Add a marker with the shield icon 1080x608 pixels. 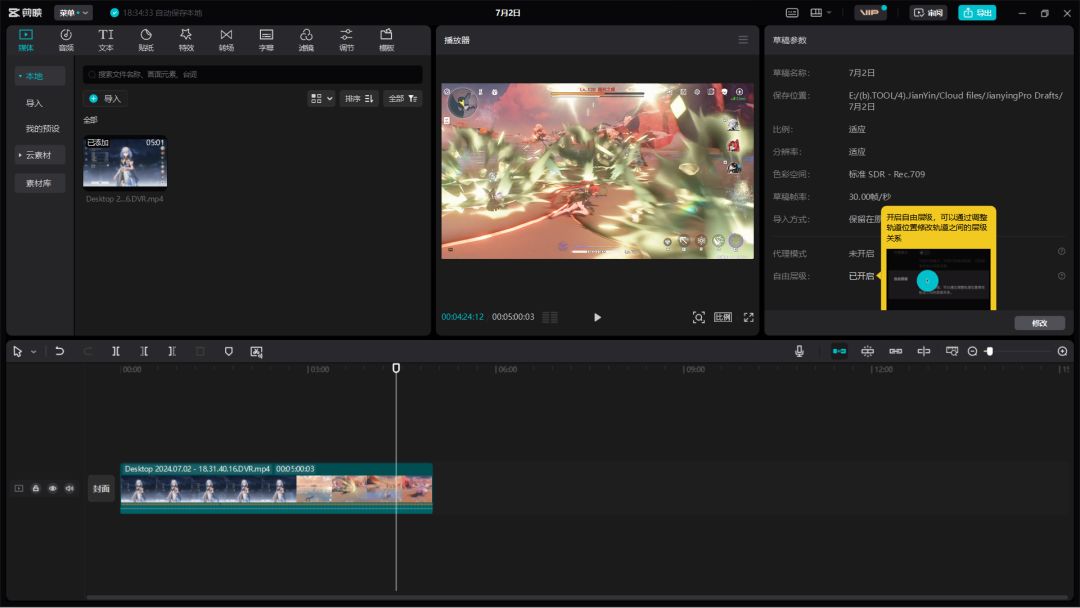coord(229,351)
